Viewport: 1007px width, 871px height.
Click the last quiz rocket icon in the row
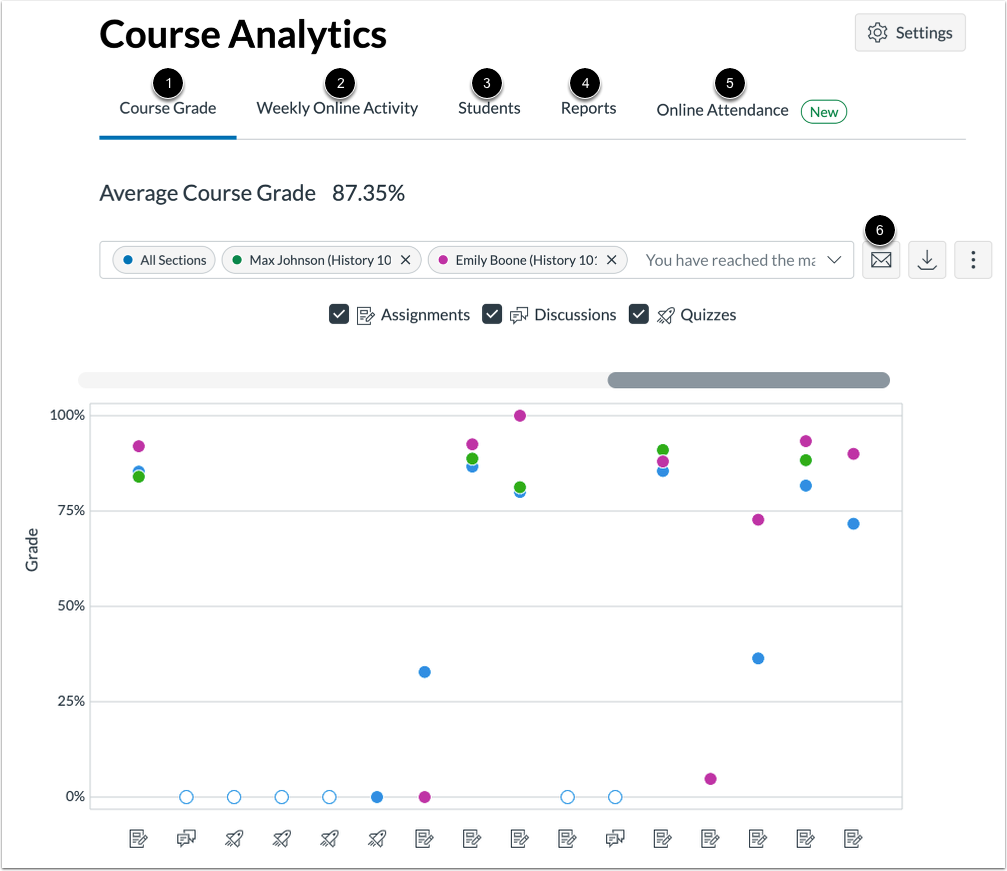tap(377, 838)
